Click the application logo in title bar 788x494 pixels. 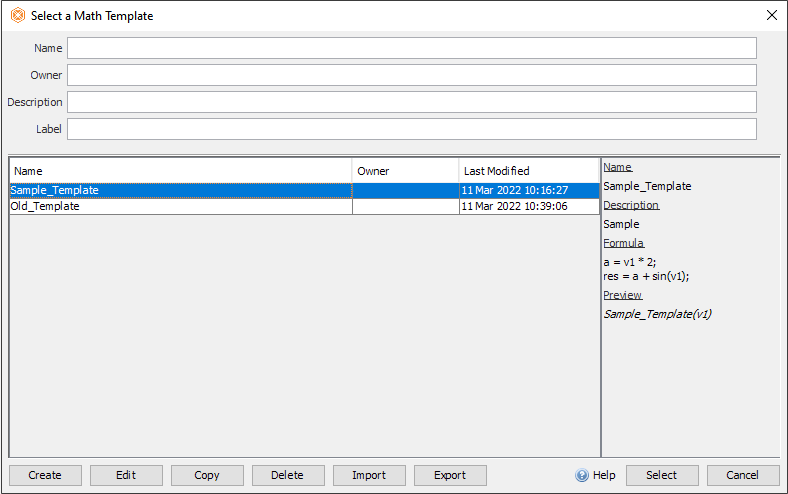coord(18,15)
